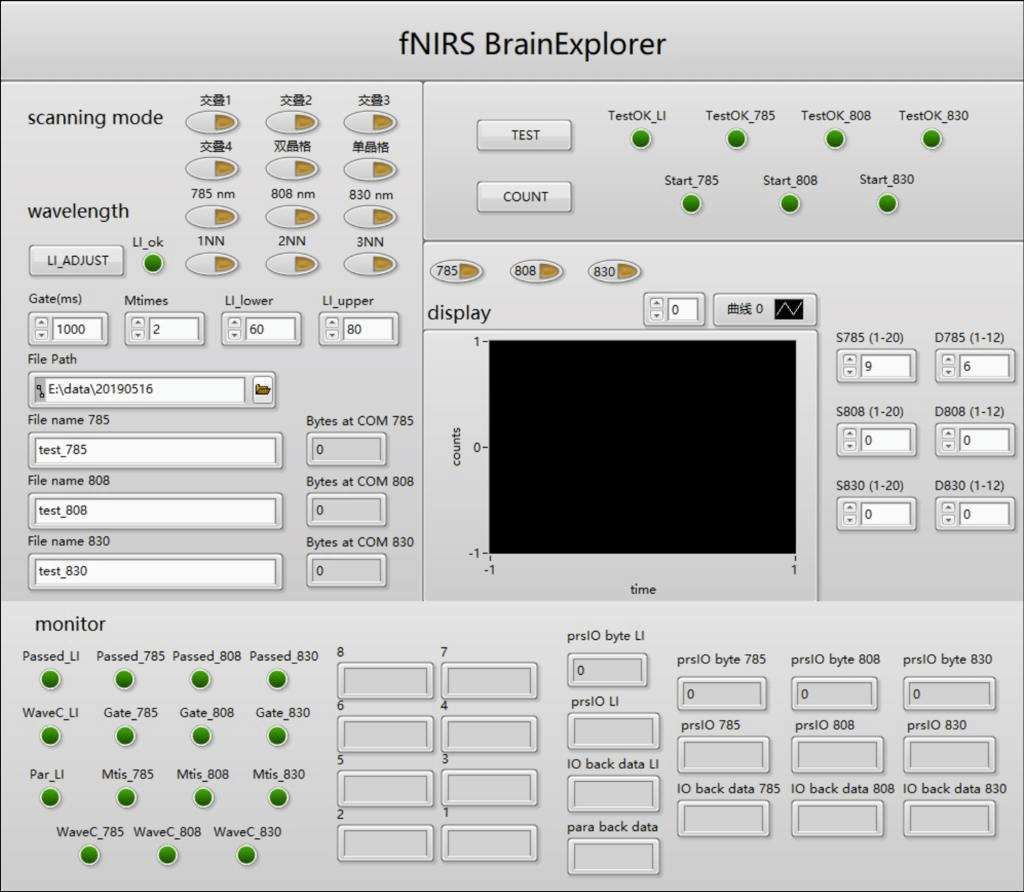
Task: Click the LI_ADJUST button
Action: (77, 261)
